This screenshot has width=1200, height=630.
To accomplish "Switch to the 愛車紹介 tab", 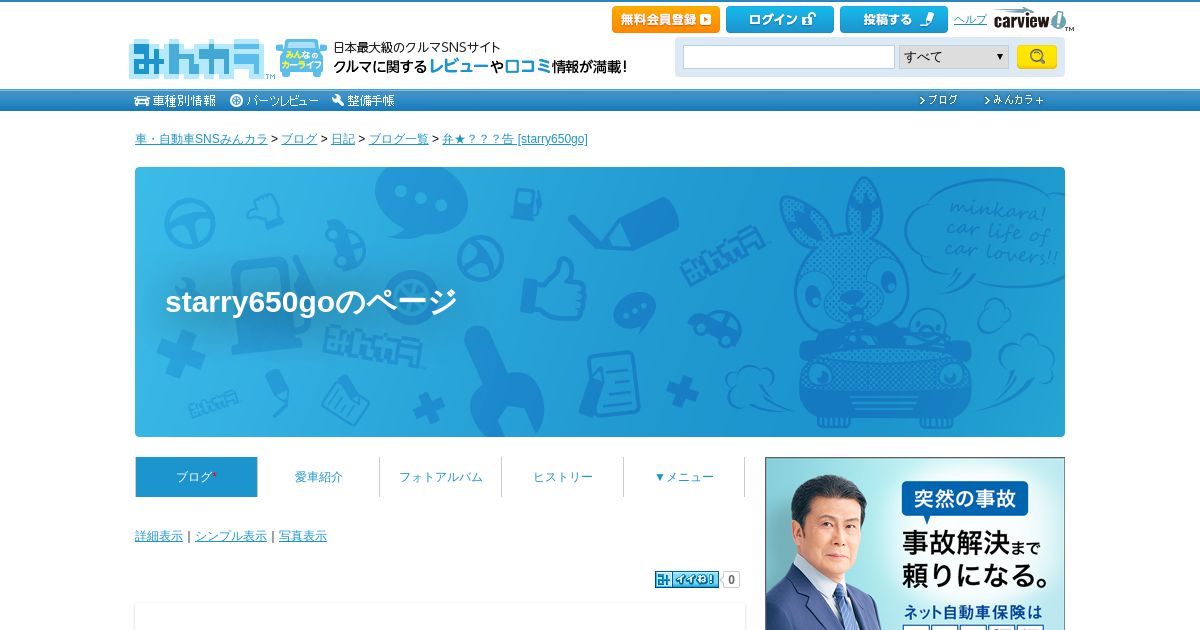I will point(318,477).
